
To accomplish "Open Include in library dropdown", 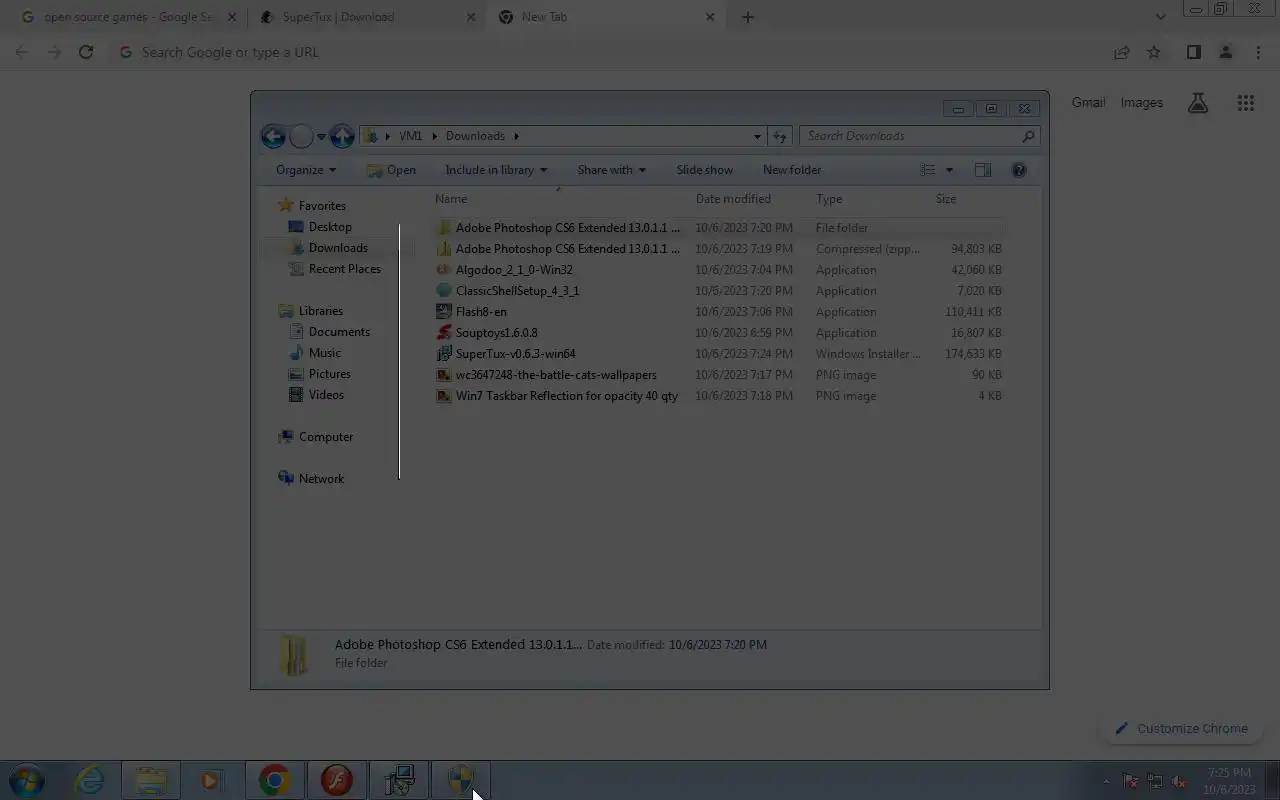I will coord(496,170).
